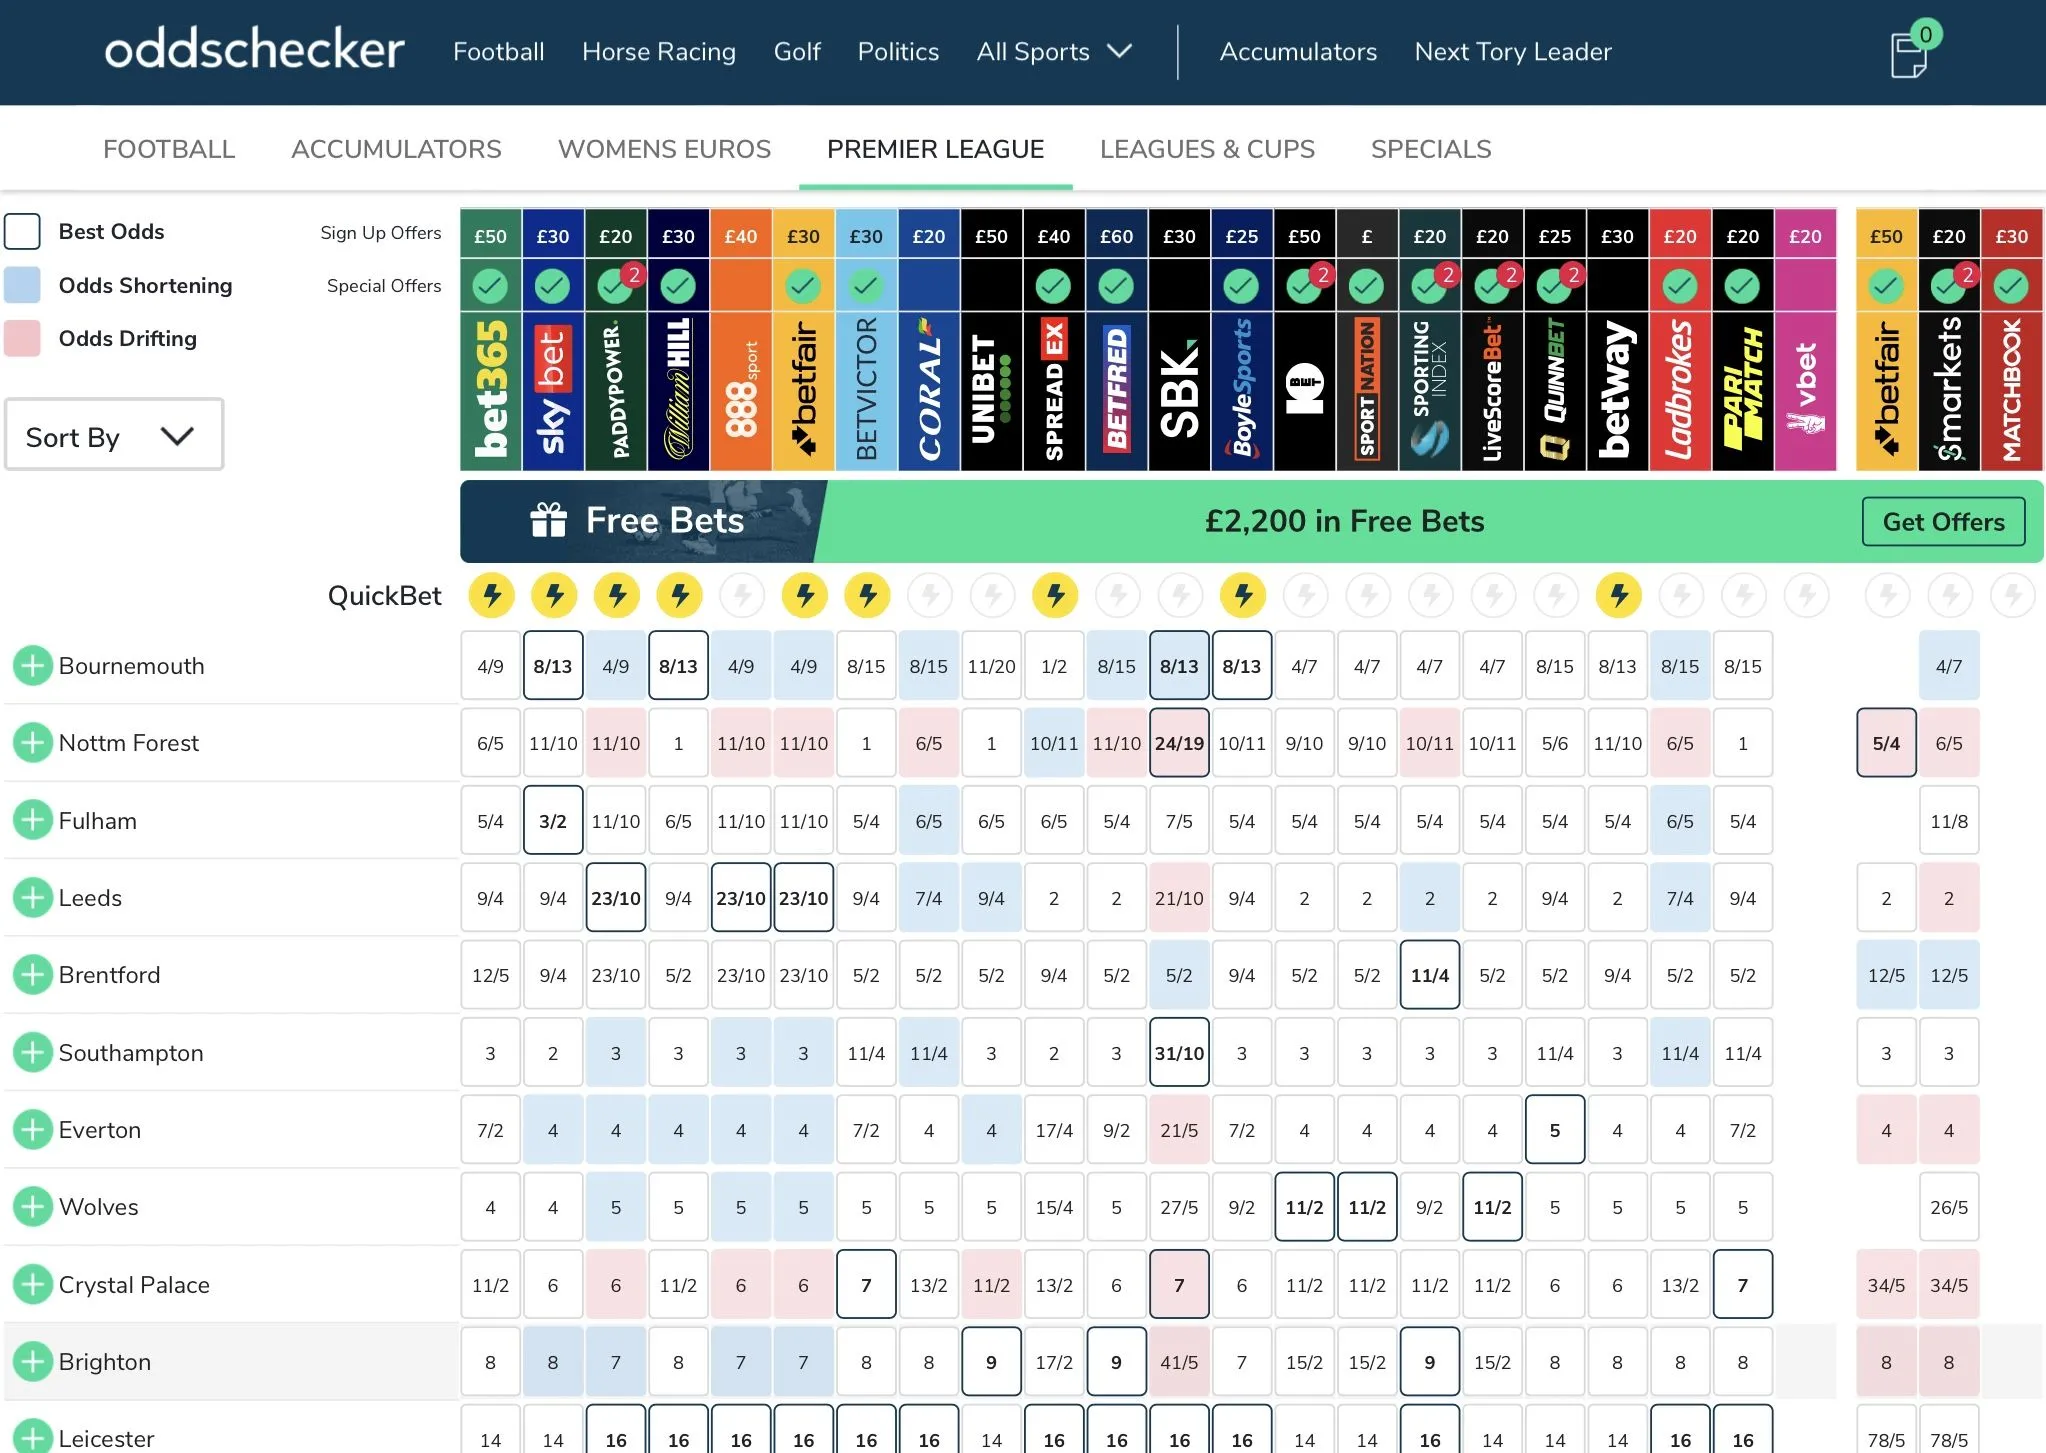Click the bet365 bookmaker logo
This screenshot has width=2046, height=1453.
(x=491, y=390)
